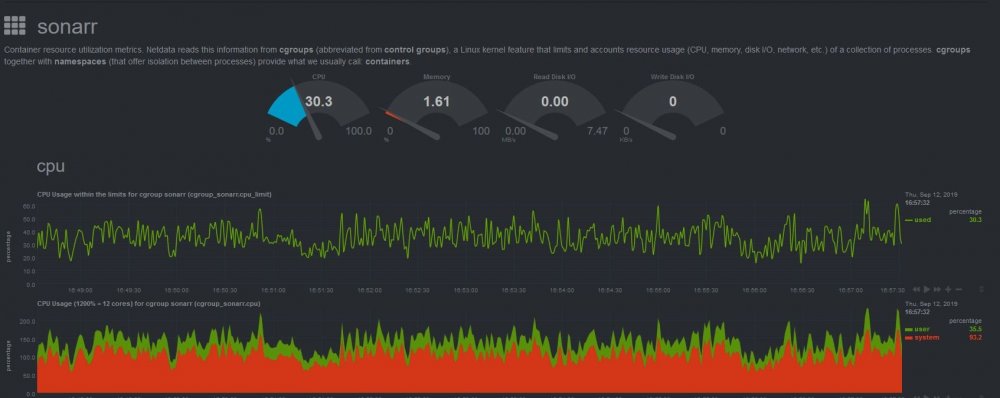Click play on the cpu_limit chart
Viewport: 1000px width, 398px height.
click(927, 290)
